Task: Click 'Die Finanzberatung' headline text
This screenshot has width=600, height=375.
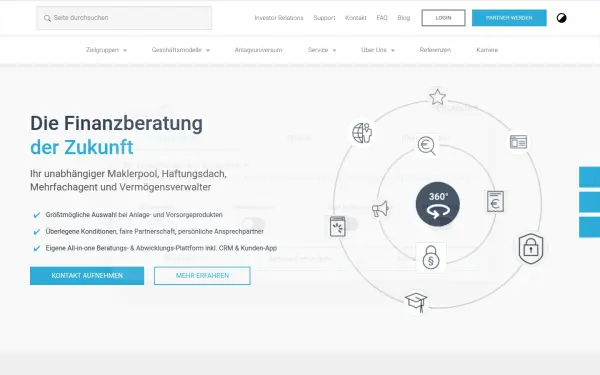Action: tap(116, 124)
